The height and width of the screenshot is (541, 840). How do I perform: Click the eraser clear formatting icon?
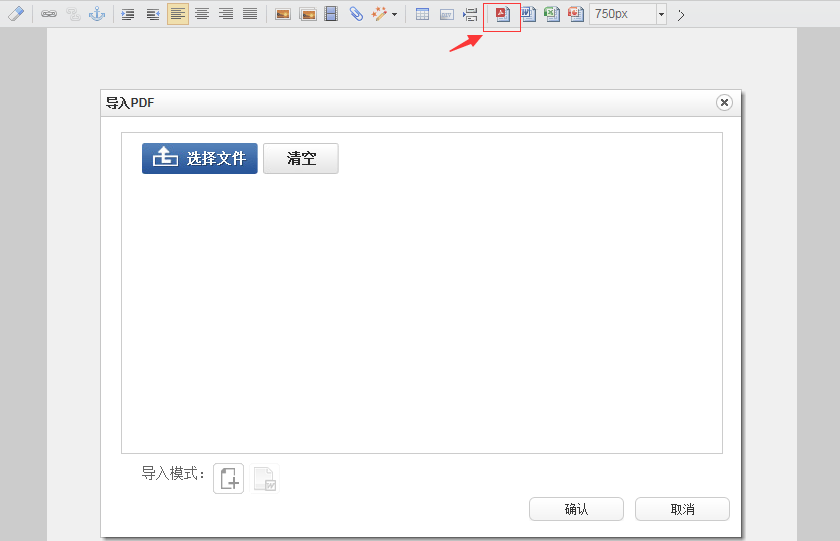pos(16,14)
